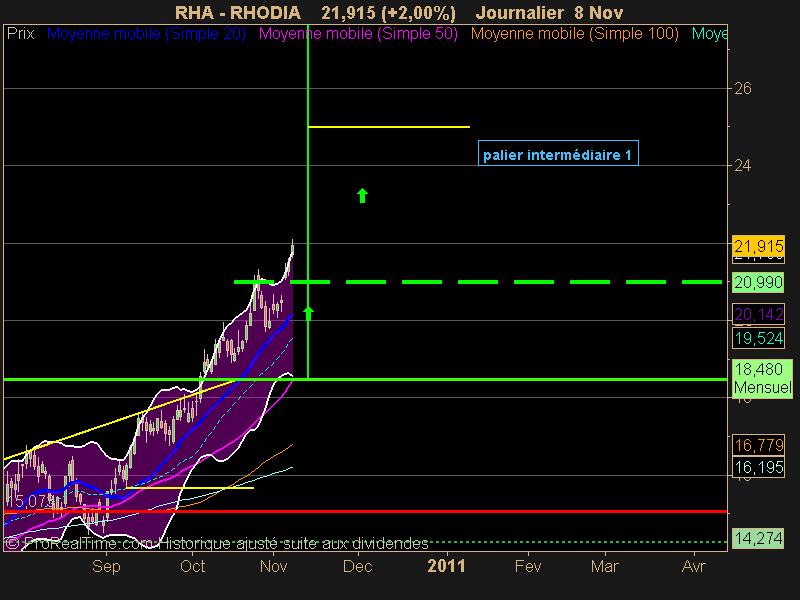Select the green vertical line

[x=308, y=202]
